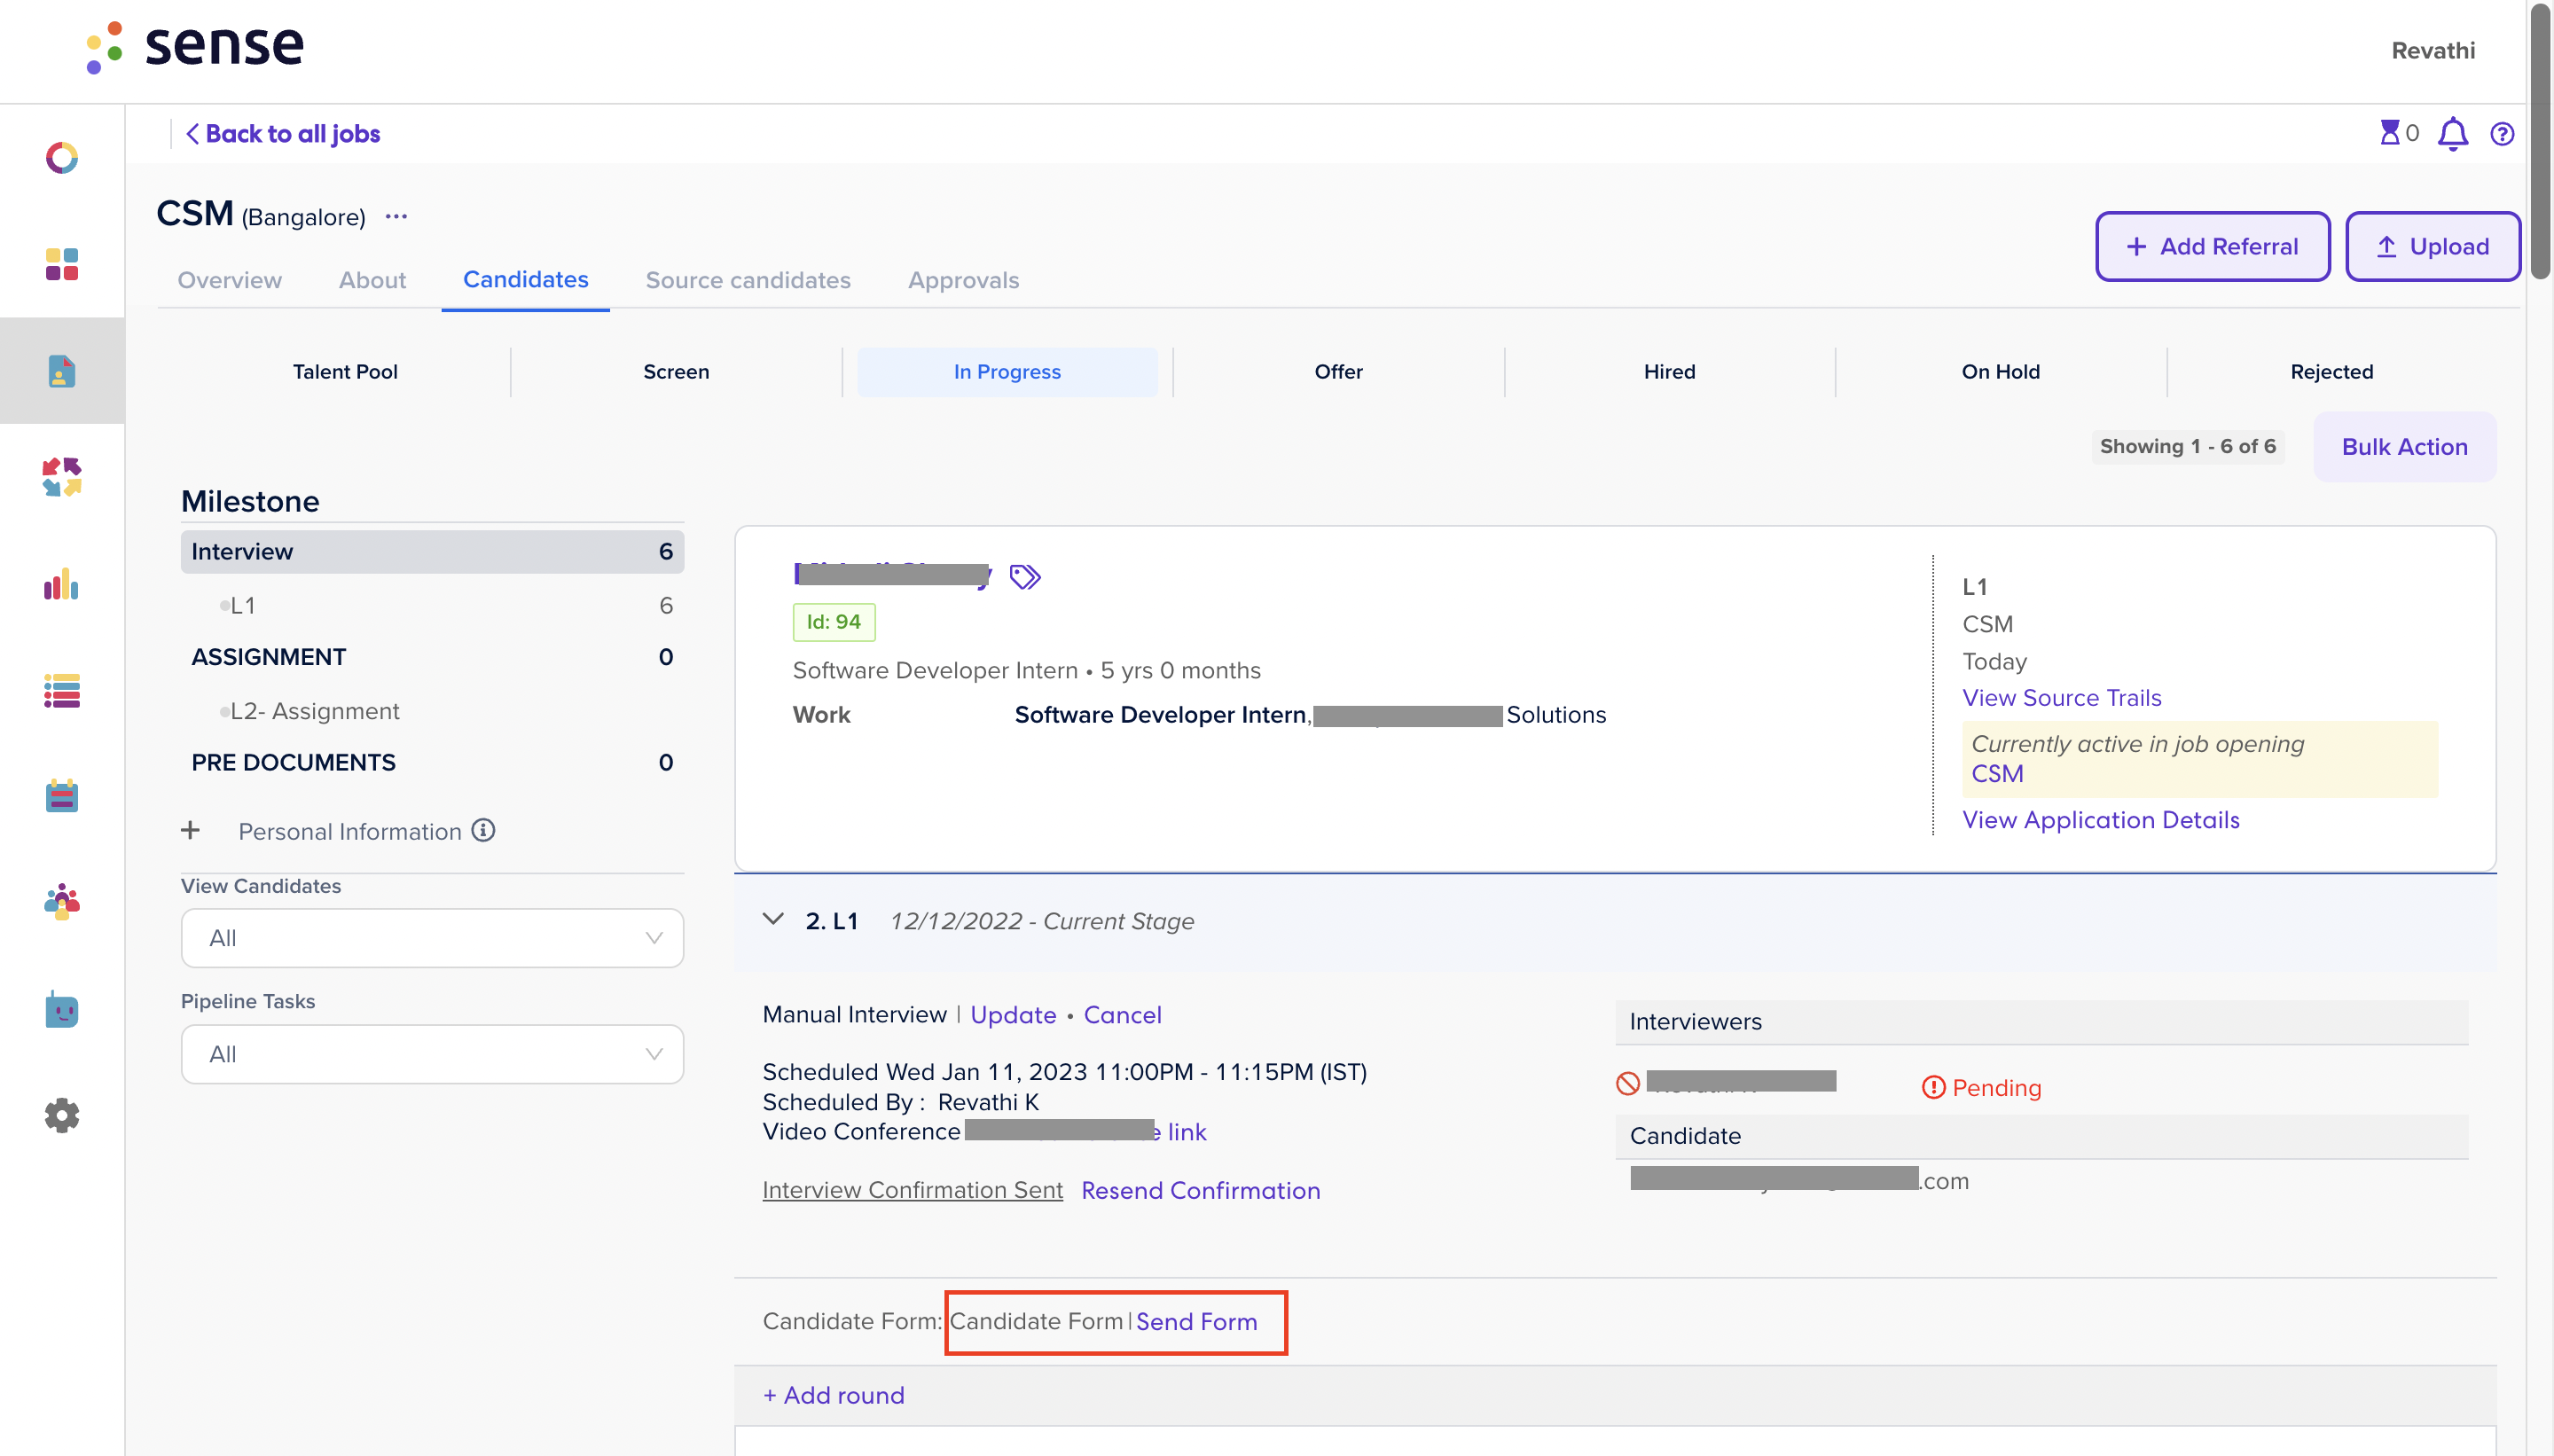Open the redacted candidate name link
Viewport: 2554px width, 1456px height.
pos(892,574)
